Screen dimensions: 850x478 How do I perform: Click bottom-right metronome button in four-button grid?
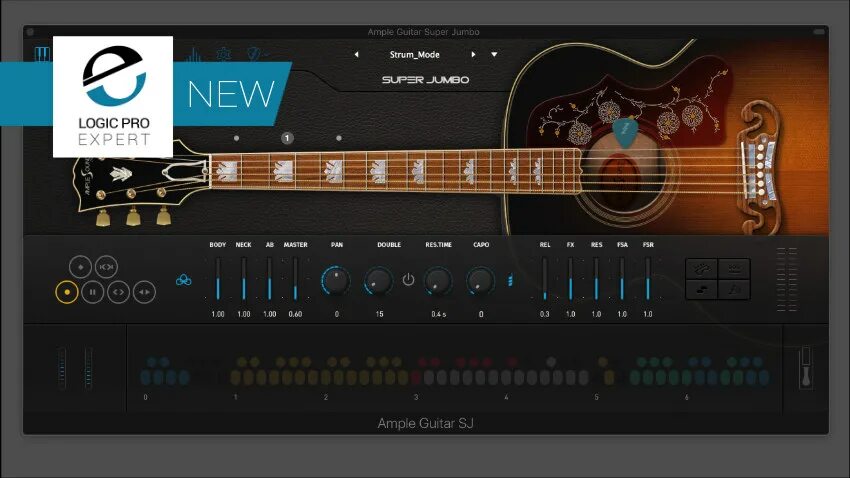735,290
